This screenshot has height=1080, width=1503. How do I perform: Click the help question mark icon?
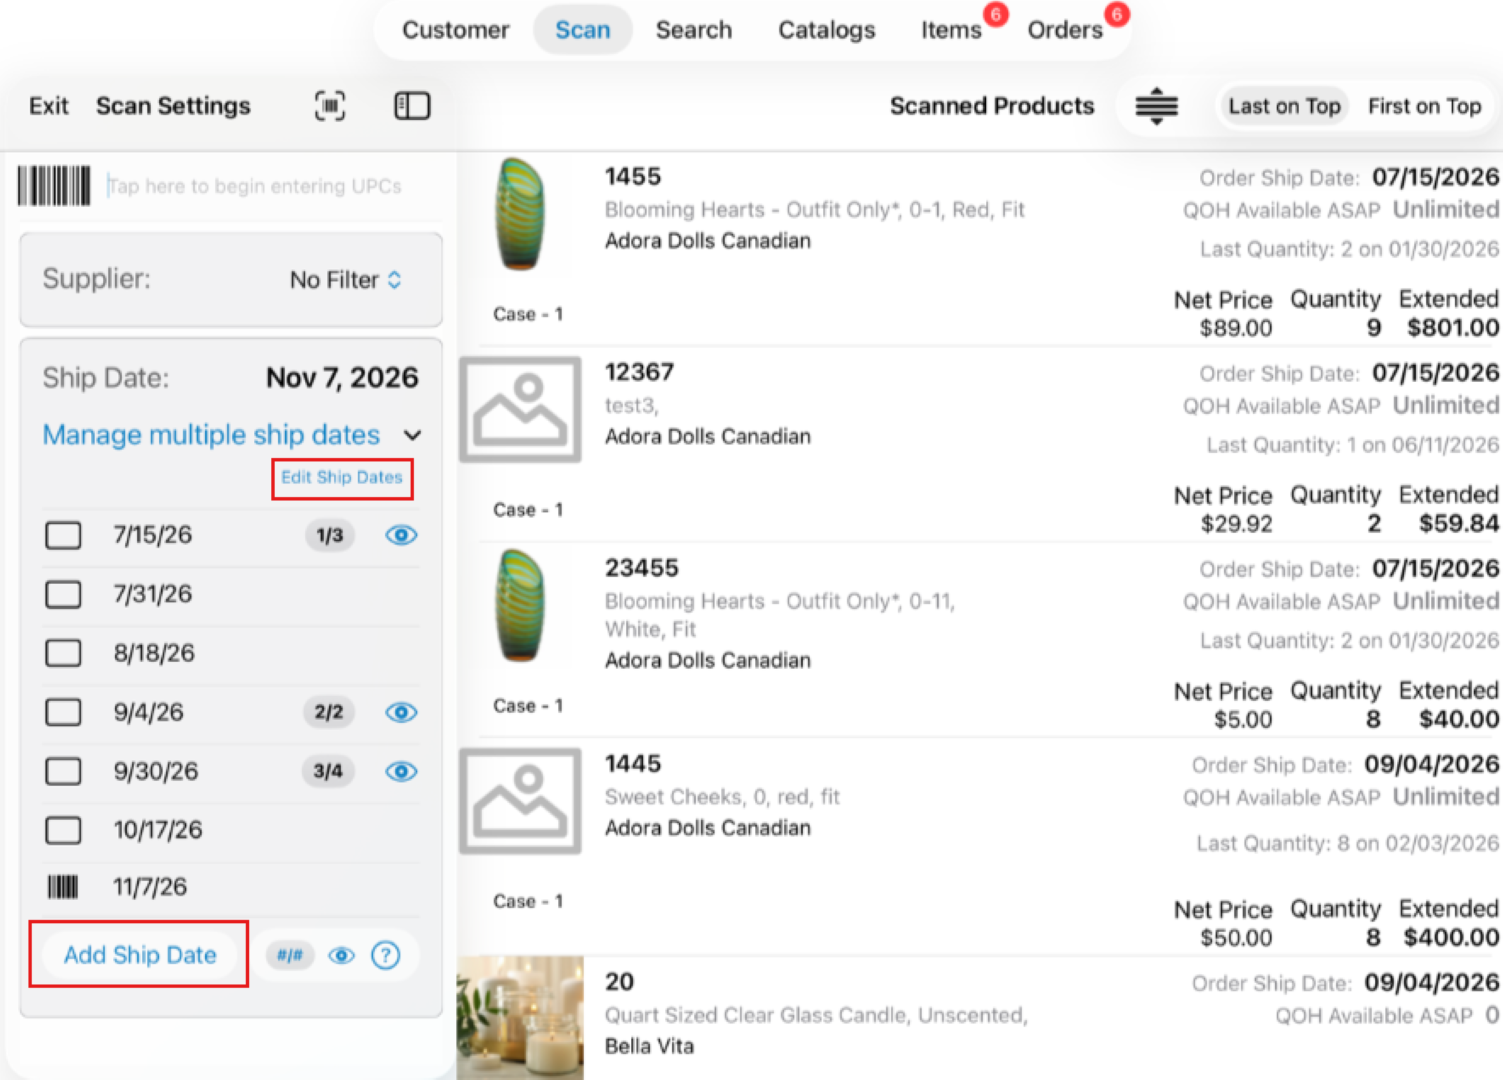click(x=385, y=955)
